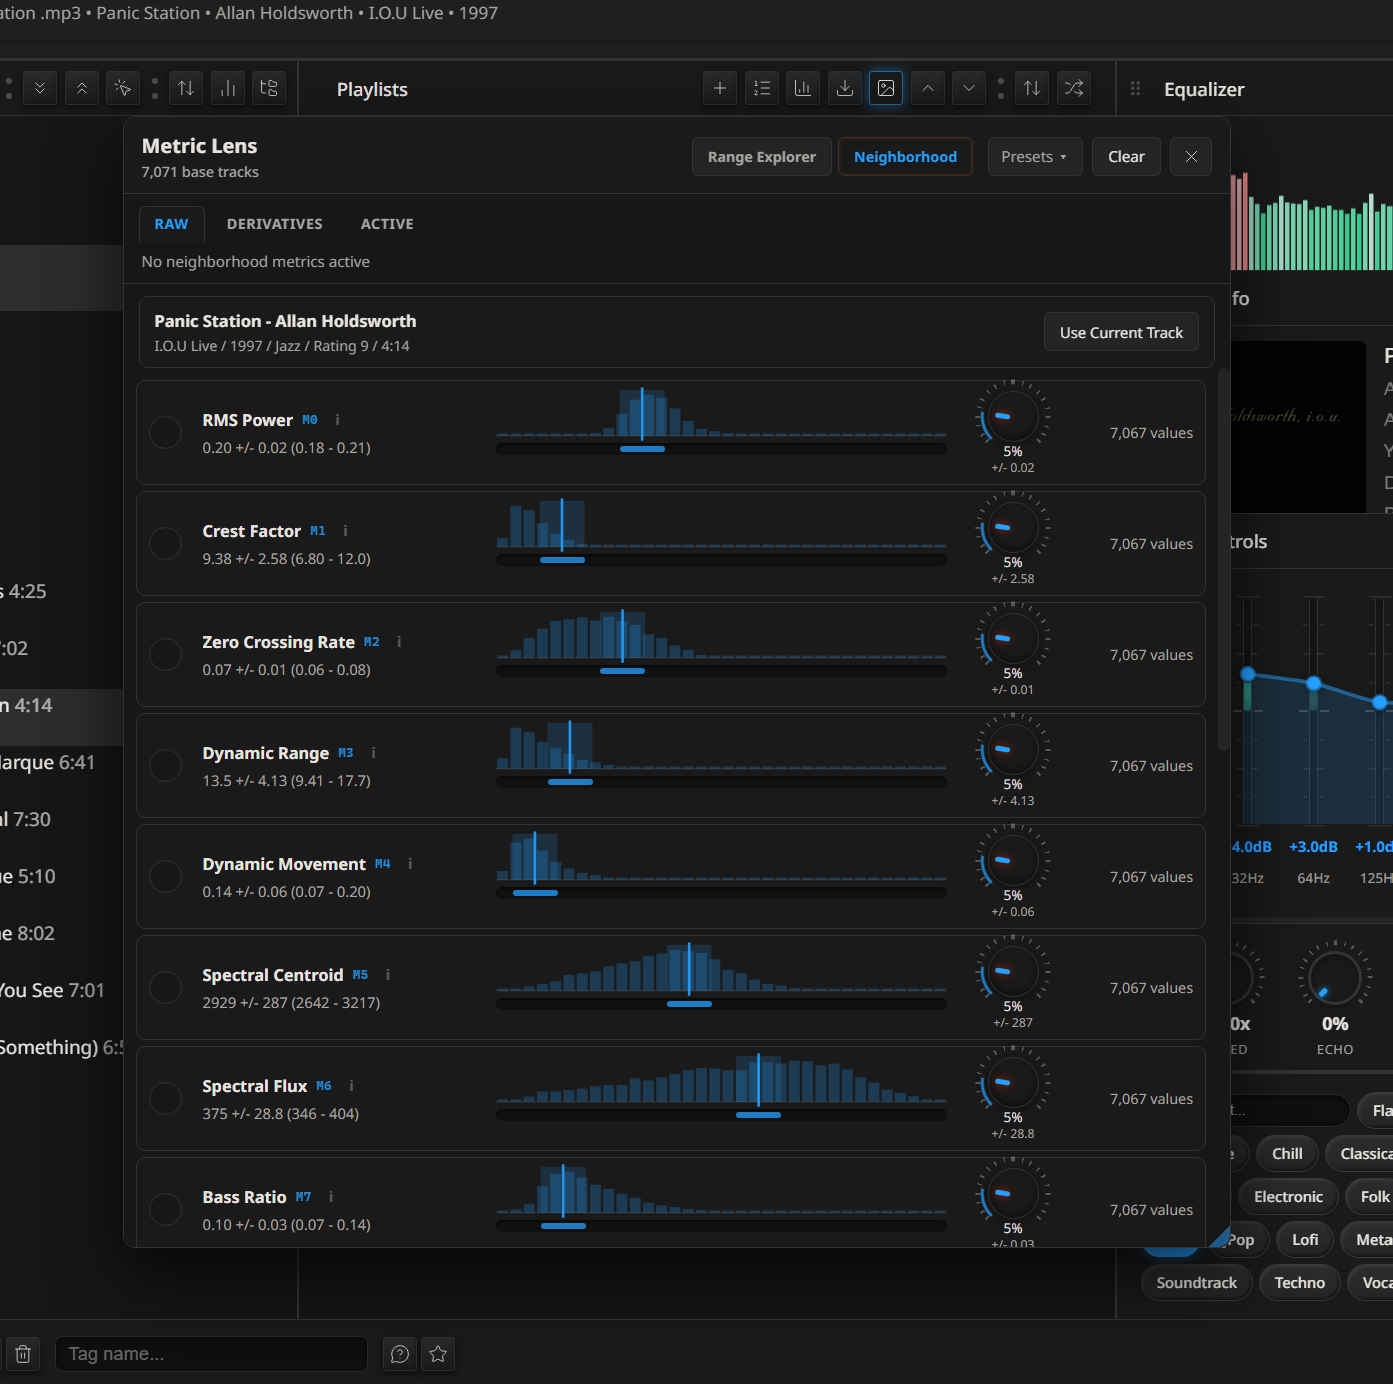Open info icon for Spectral Centroid
This screenshot has height=1384, width=1393.
388,975
